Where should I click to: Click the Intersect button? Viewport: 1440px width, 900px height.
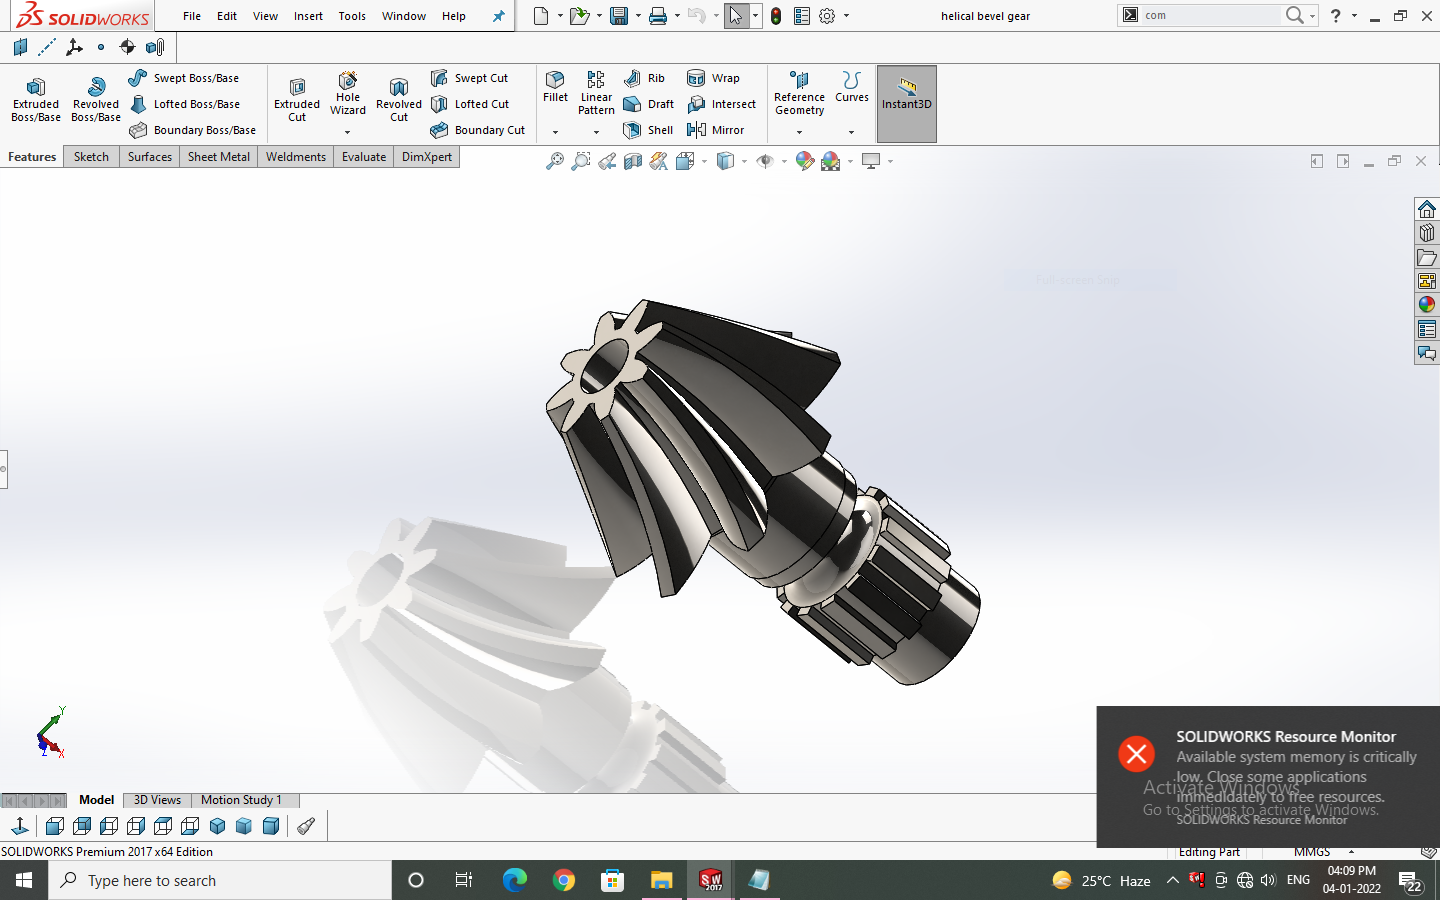pos(721,104)
